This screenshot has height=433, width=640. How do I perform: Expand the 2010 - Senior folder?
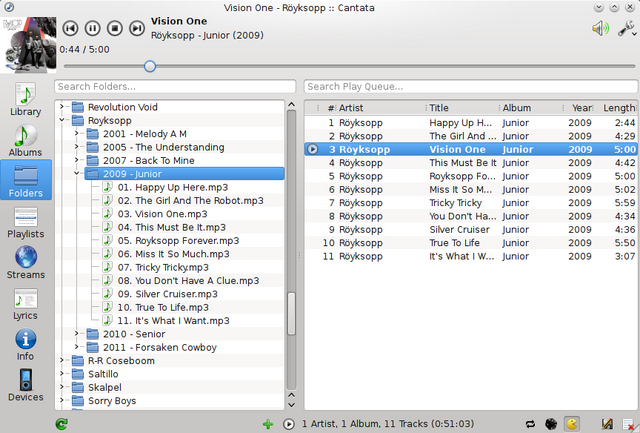click(x=77, y=334)
